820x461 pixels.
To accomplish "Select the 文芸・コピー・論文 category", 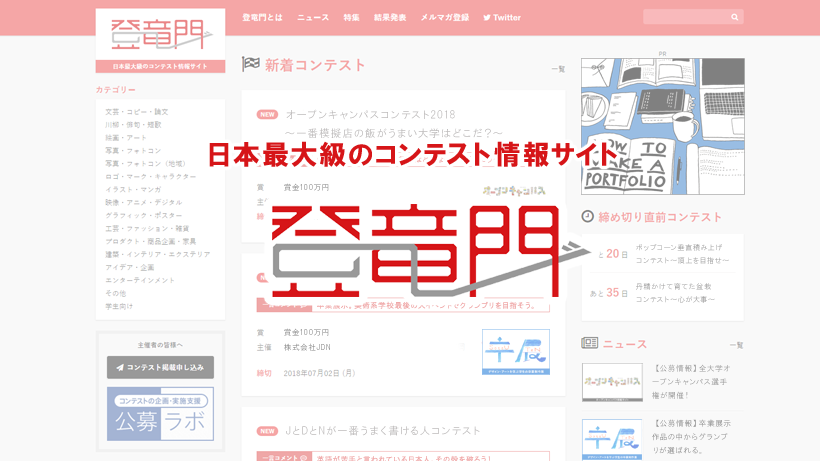I will coord(136,112).
